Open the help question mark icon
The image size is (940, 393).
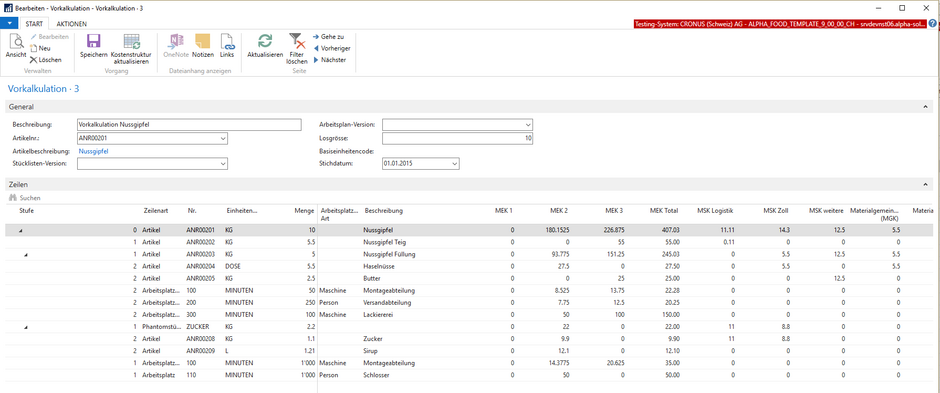click(932, 23)
